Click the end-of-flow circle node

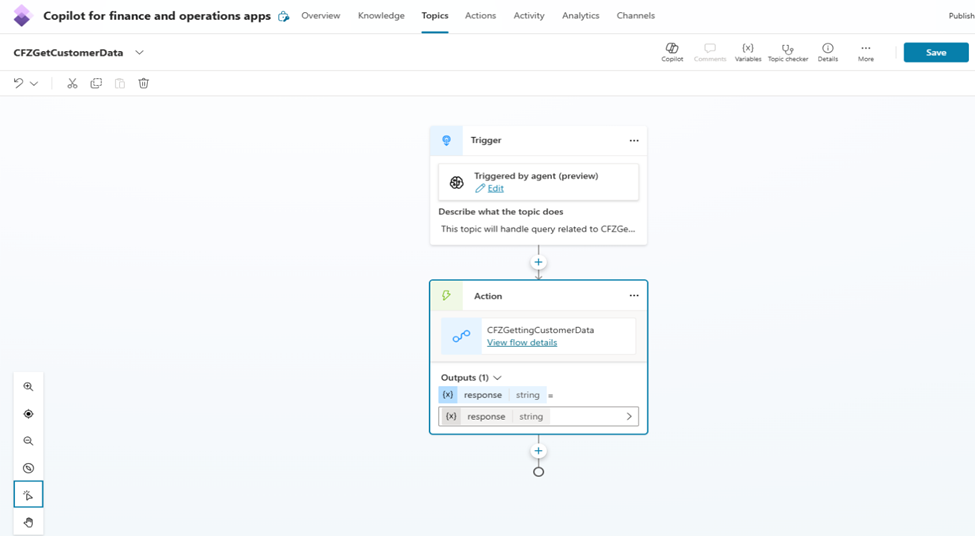tap(538, 472)
